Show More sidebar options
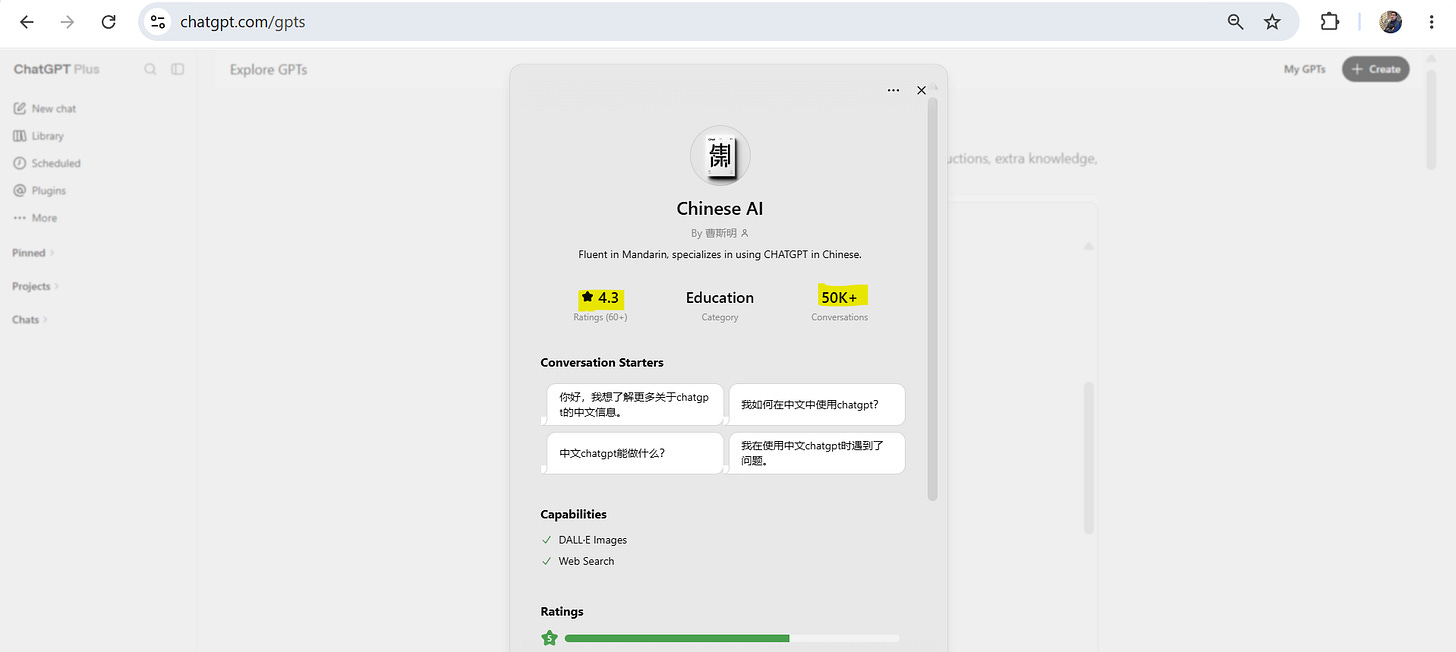Viewport: 1456px width, 652px height. pos(35,218)
